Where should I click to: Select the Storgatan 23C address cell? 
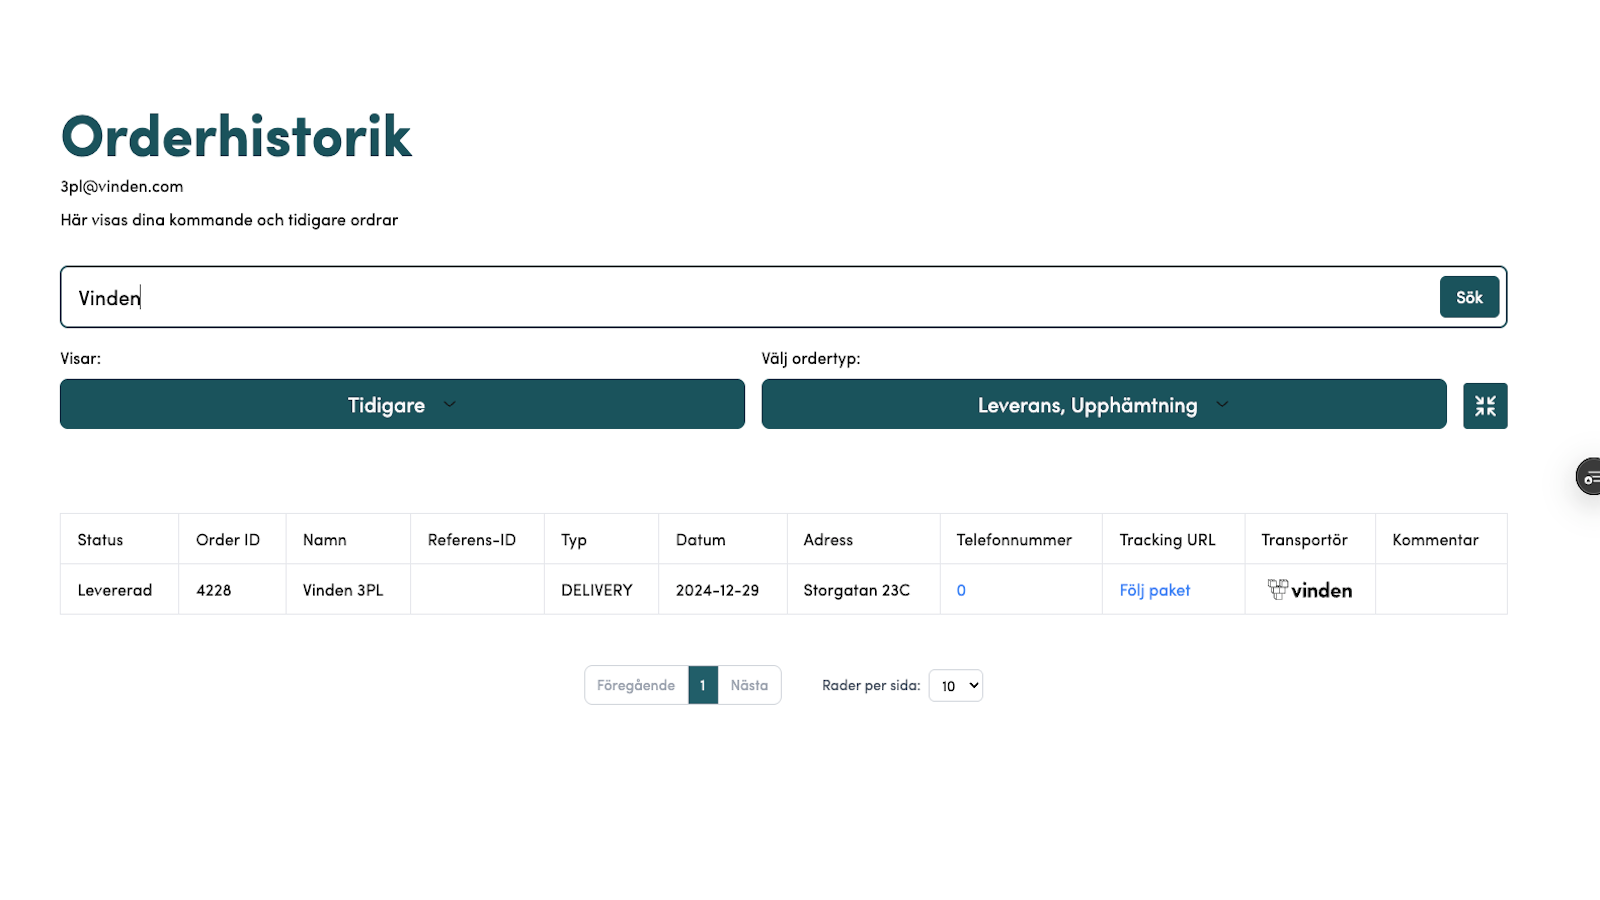pyautogui.click(x=863, y=590)
